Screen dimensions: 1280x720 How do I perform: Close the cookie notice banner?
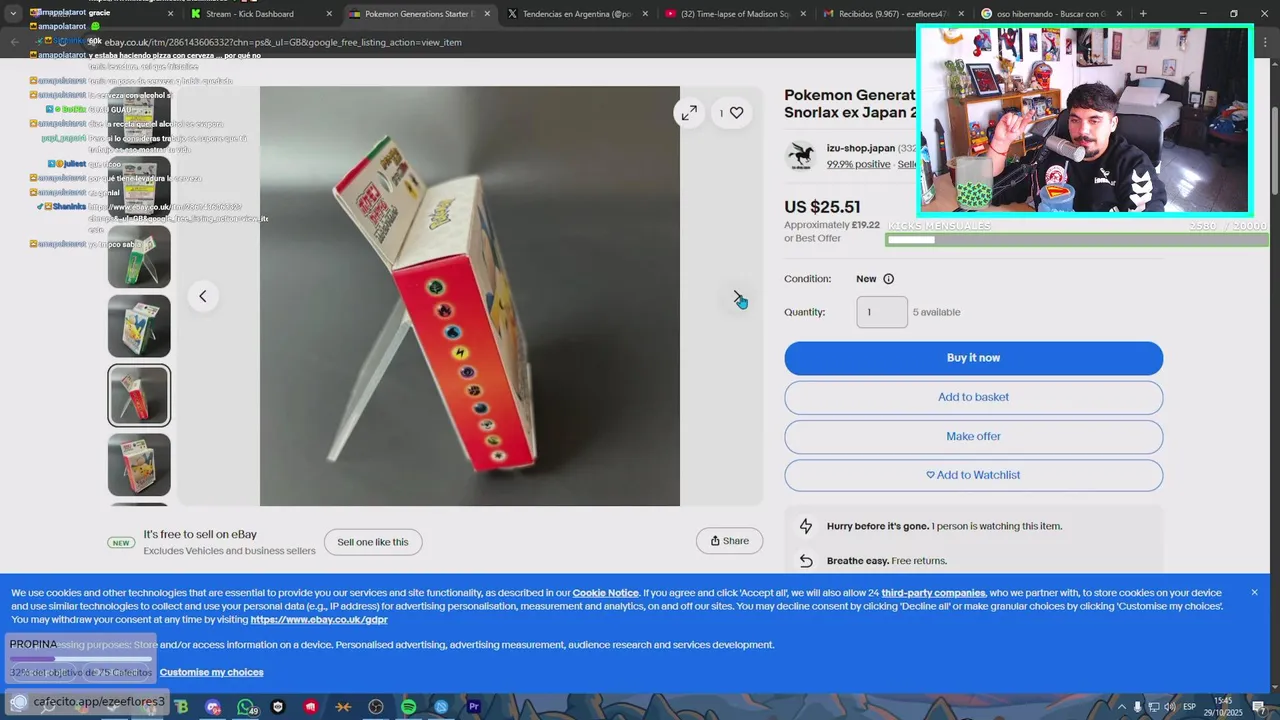(1254, 592)
